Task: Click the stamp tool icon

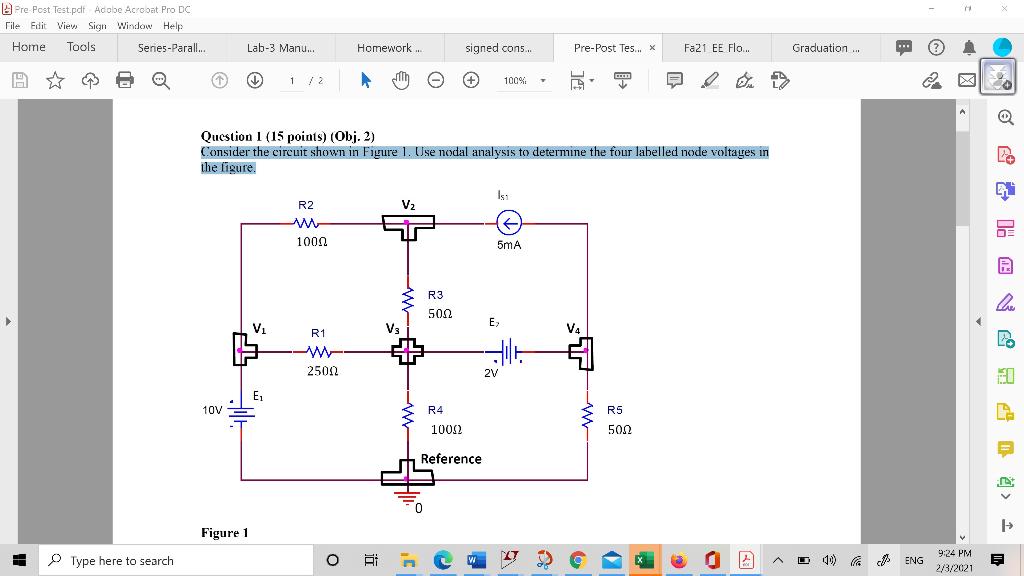Action: click(x=780, y=80)
